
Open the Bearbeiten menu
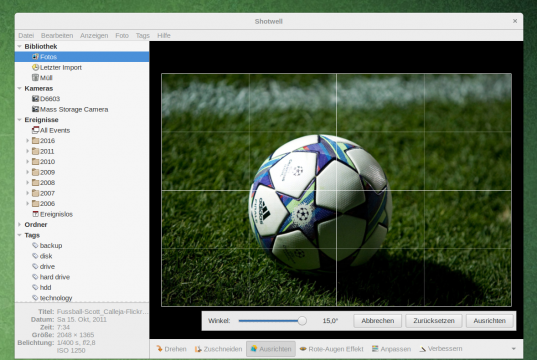(x=57, y=36)
